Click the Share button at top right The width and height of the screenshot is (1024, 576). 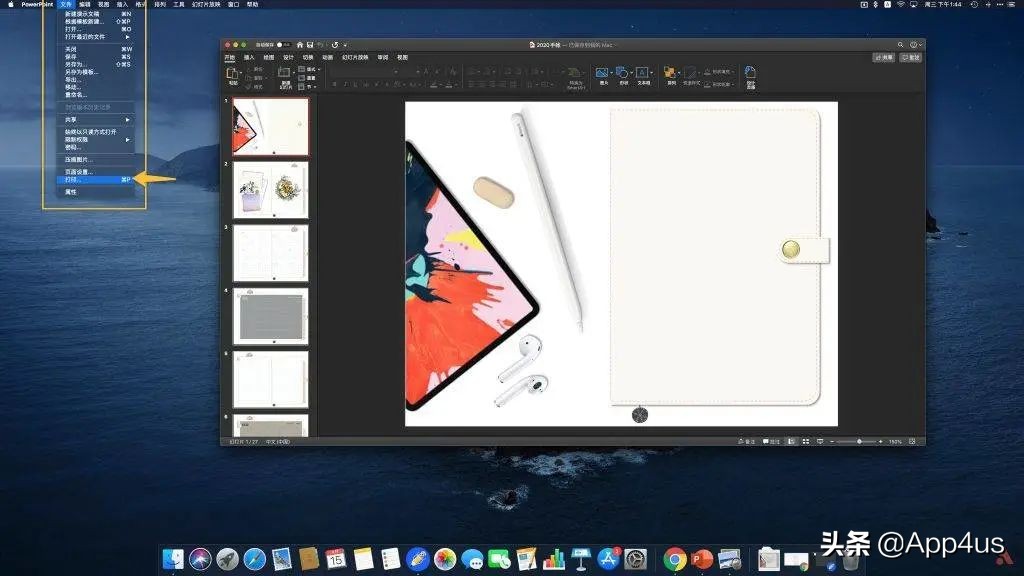[884, 58]
